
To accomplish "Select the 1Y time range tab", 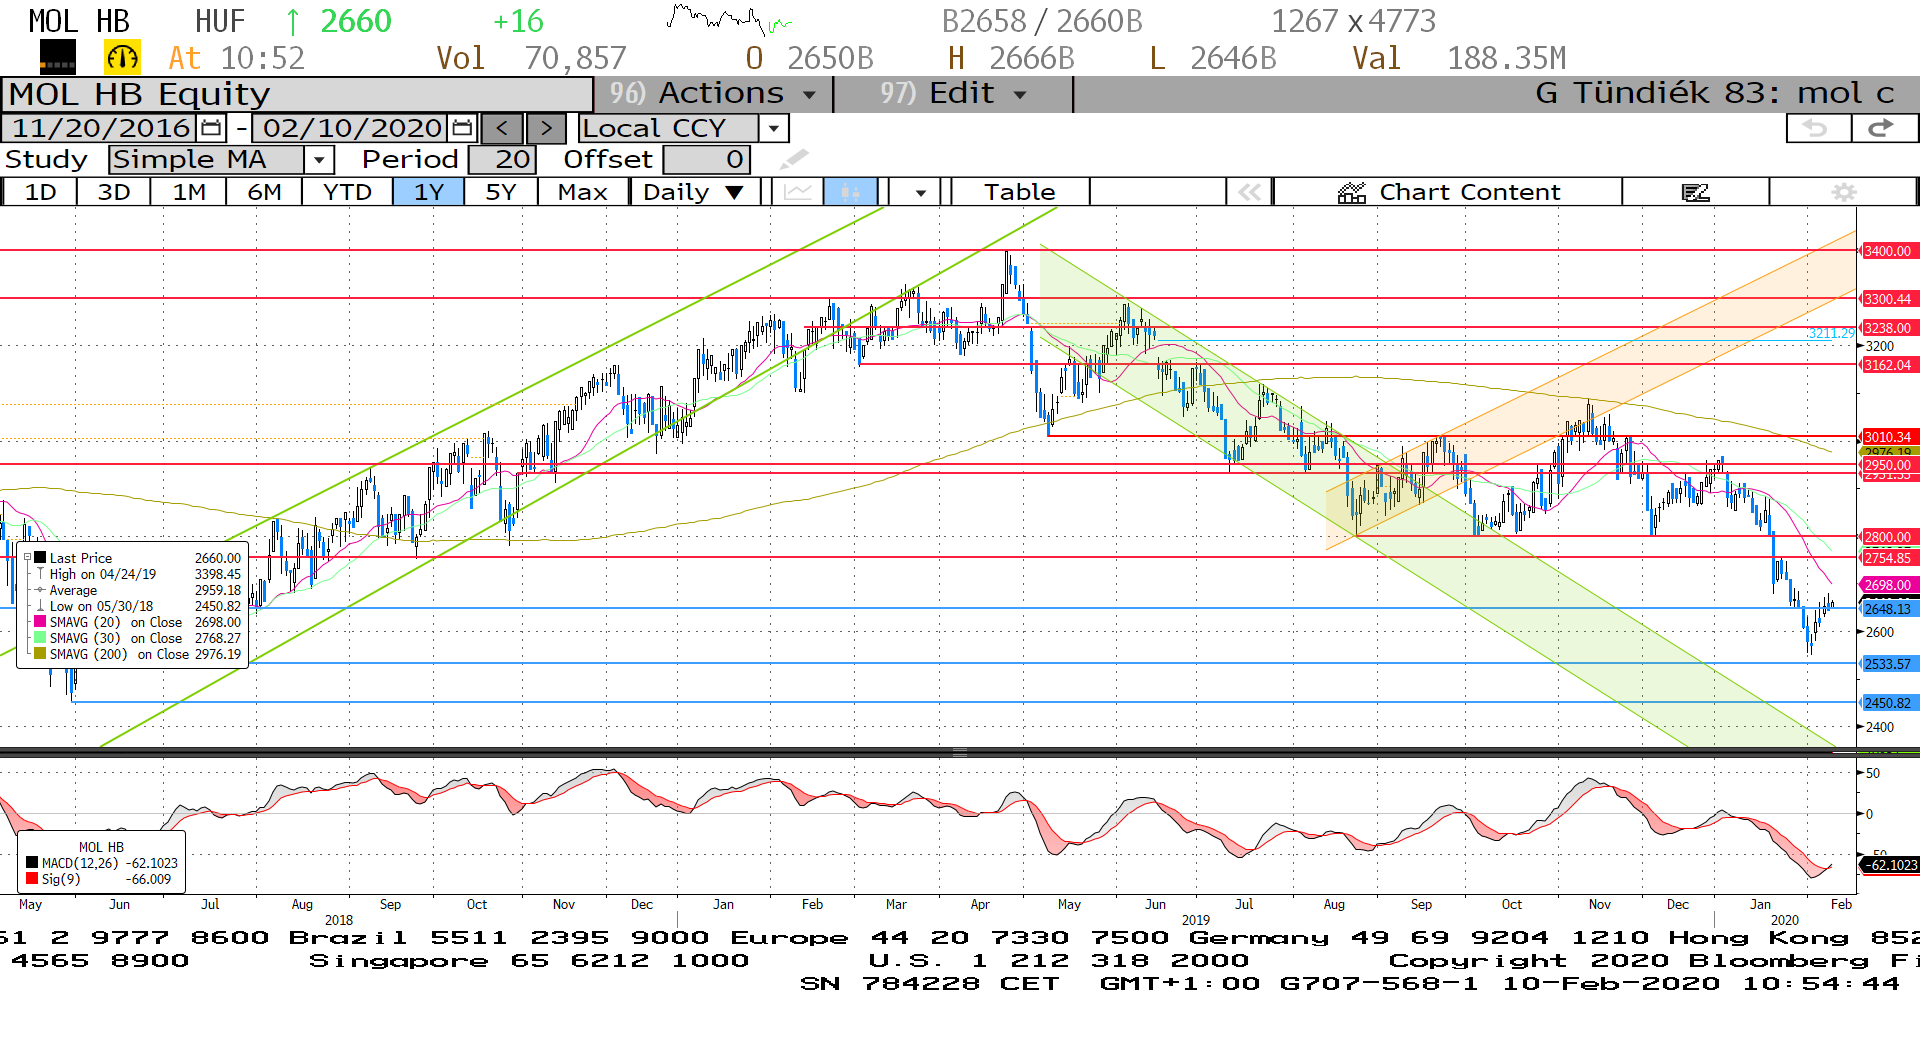I will click(429, 192).
